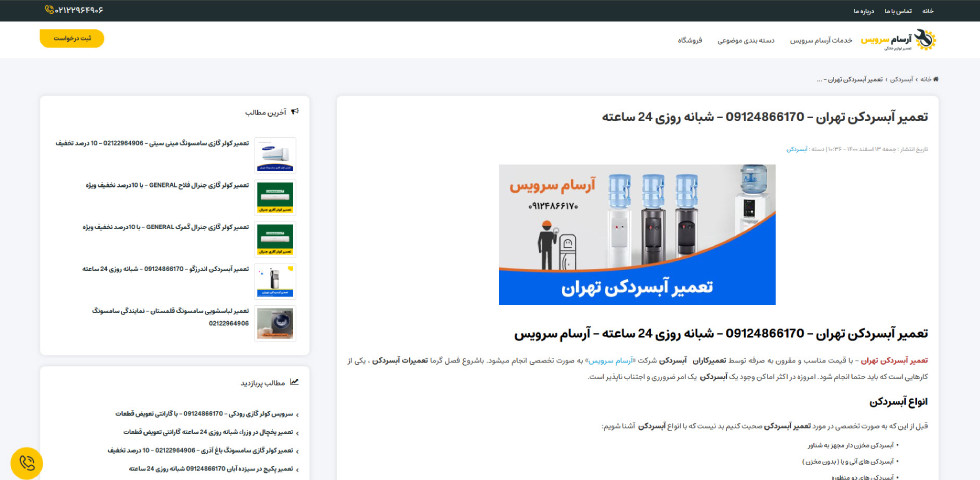This screenshot has width=980, height=480.
Task: Click the phone icon beside 02122964906
Action: coord(49,10)
